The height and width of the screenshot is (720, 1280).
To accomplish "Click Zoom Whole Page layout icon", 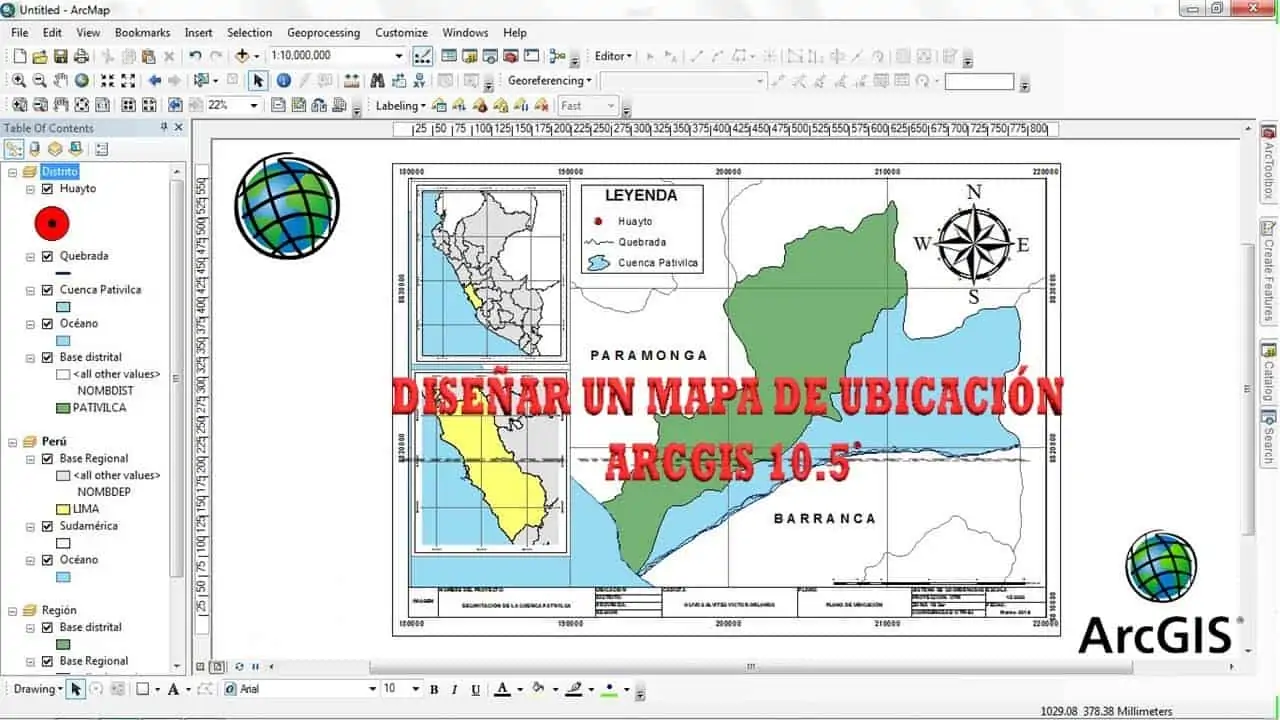I will click(82, 105).
